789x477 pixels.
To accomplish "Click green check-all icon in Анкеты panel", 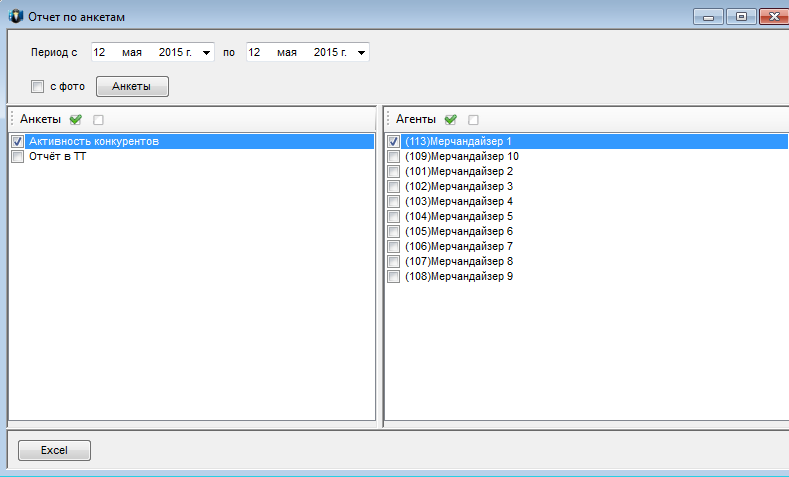I will (x=76, y=119).
